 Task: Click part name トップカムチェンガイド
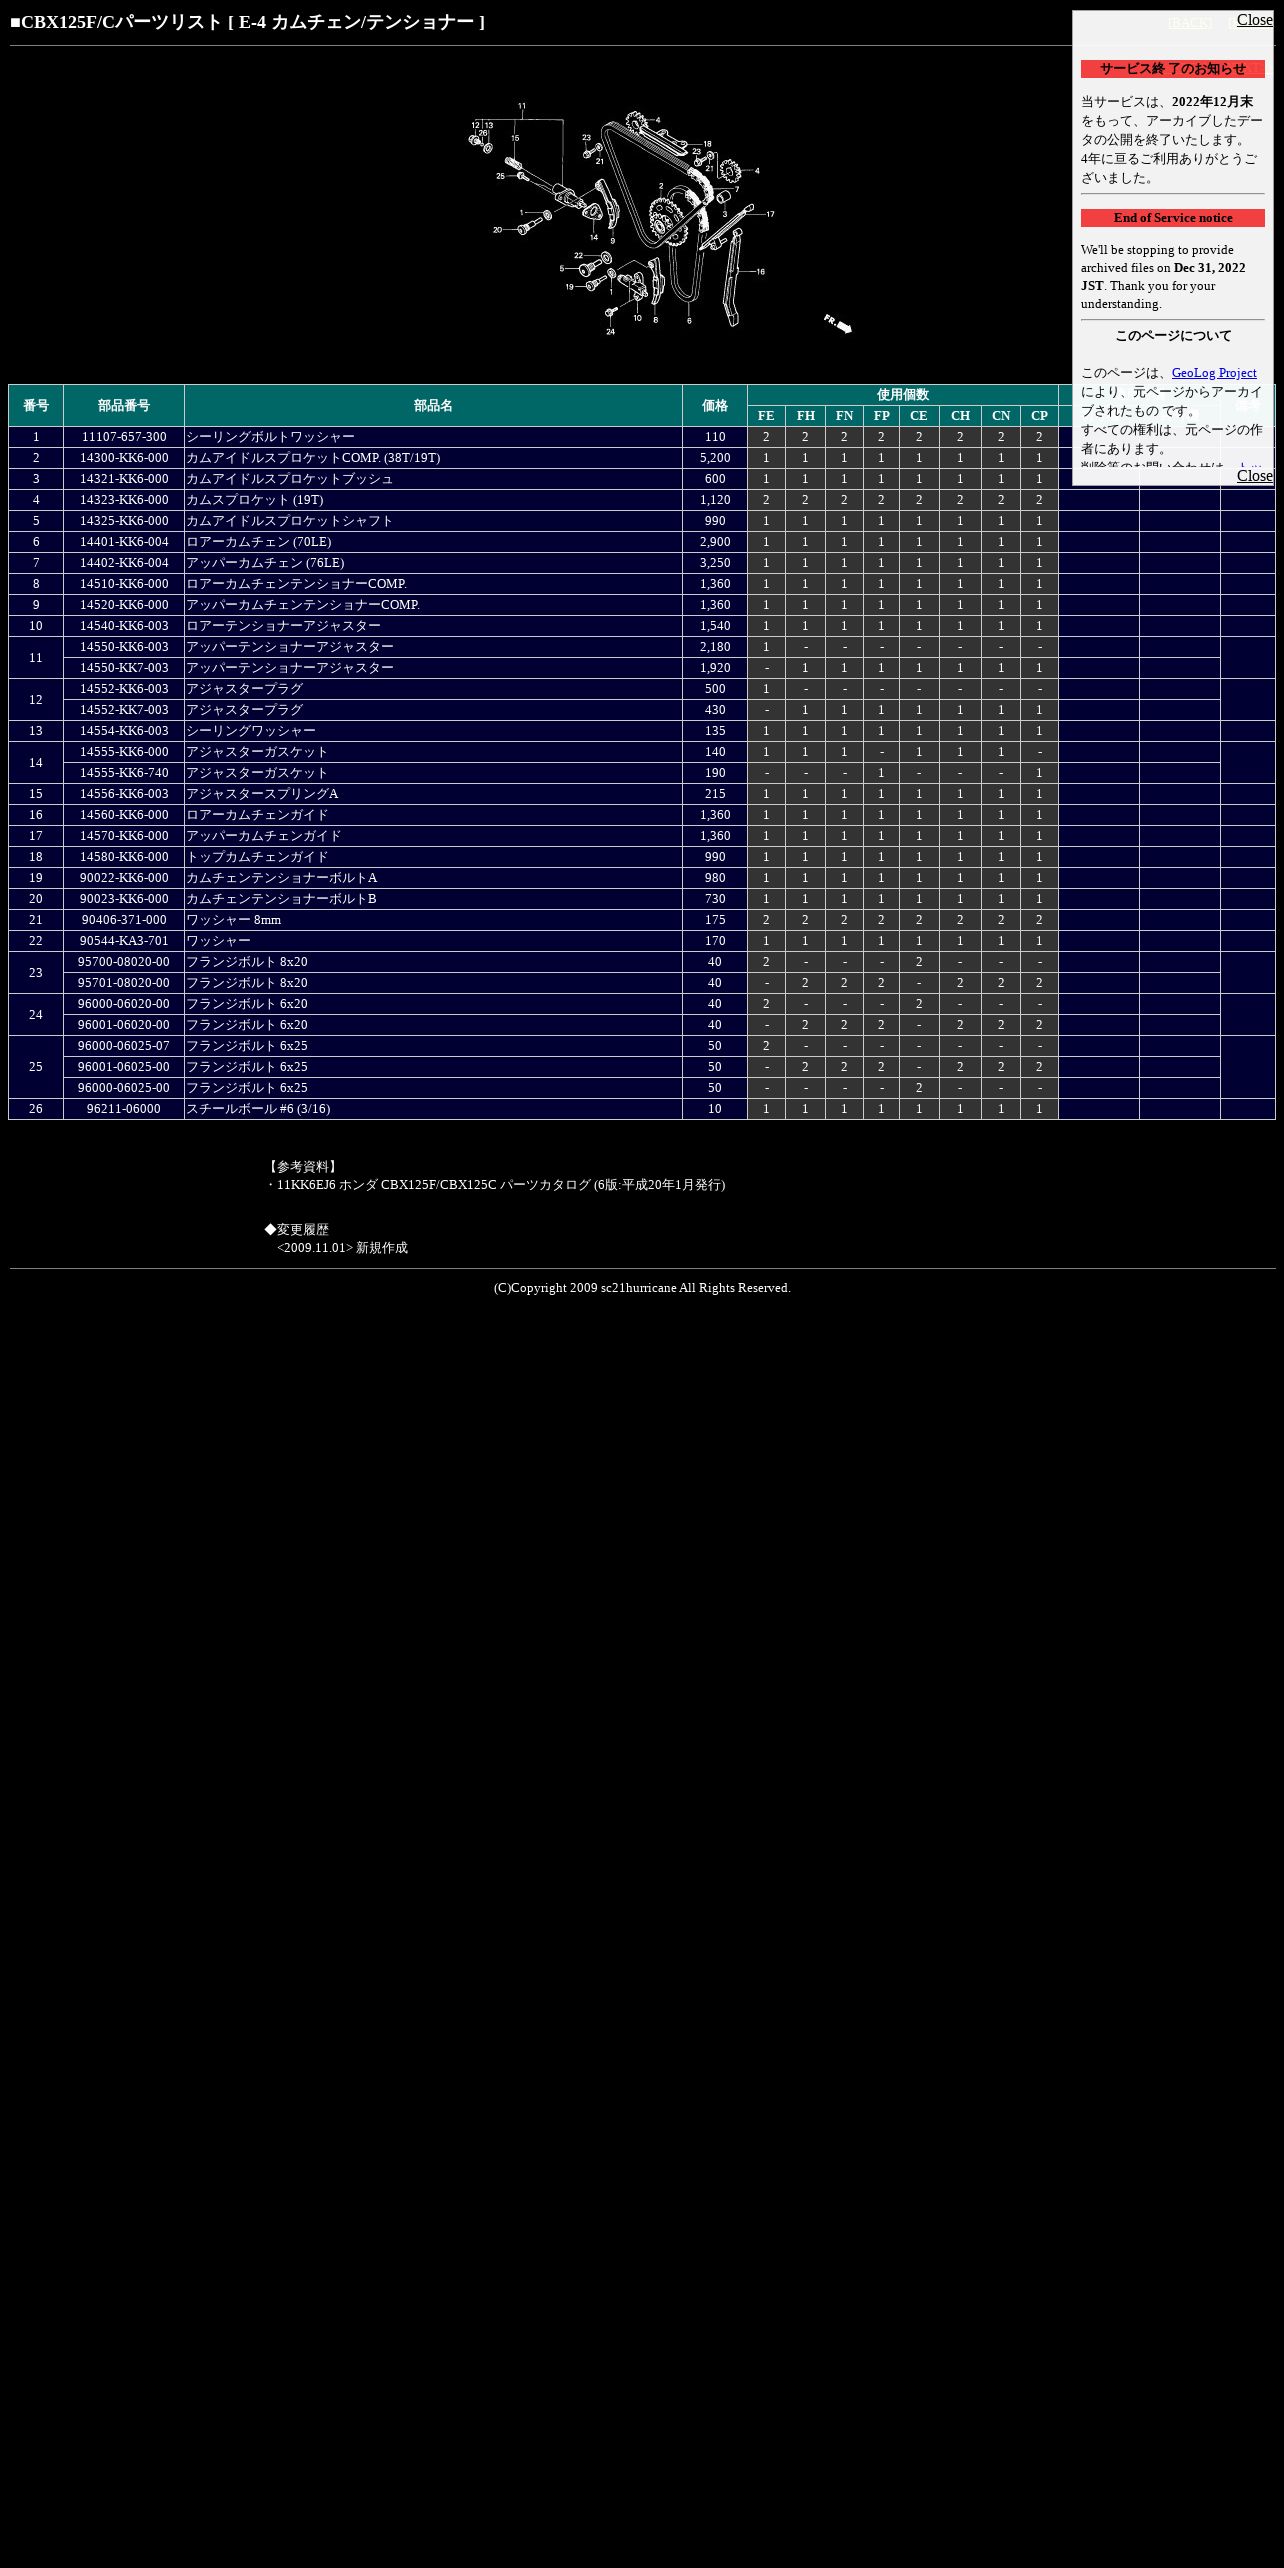pyautogui.click(x=257, y=857)
